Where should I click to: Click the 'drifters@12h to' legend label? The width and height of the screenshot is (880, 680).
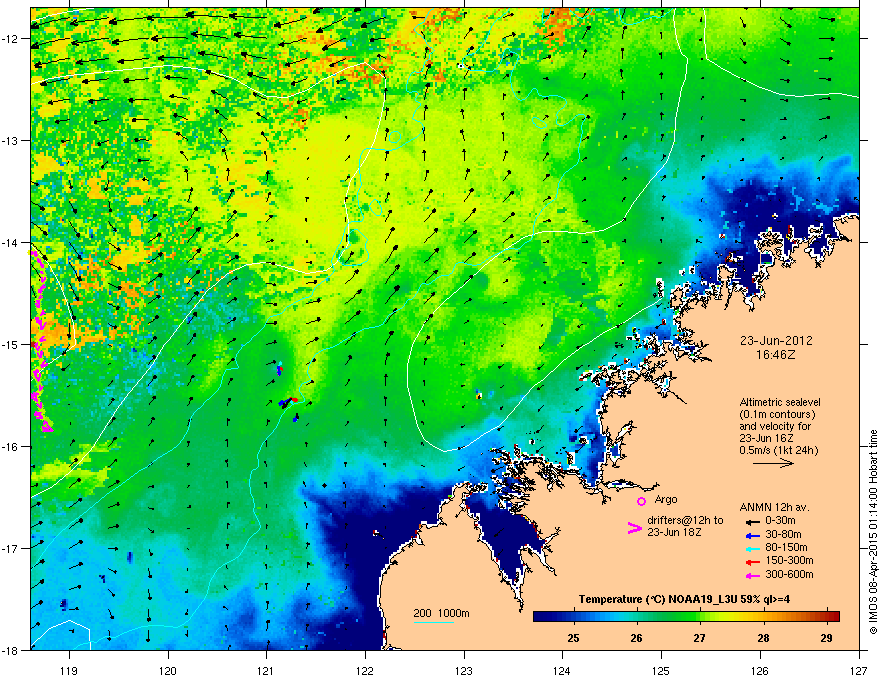(685, 521)
